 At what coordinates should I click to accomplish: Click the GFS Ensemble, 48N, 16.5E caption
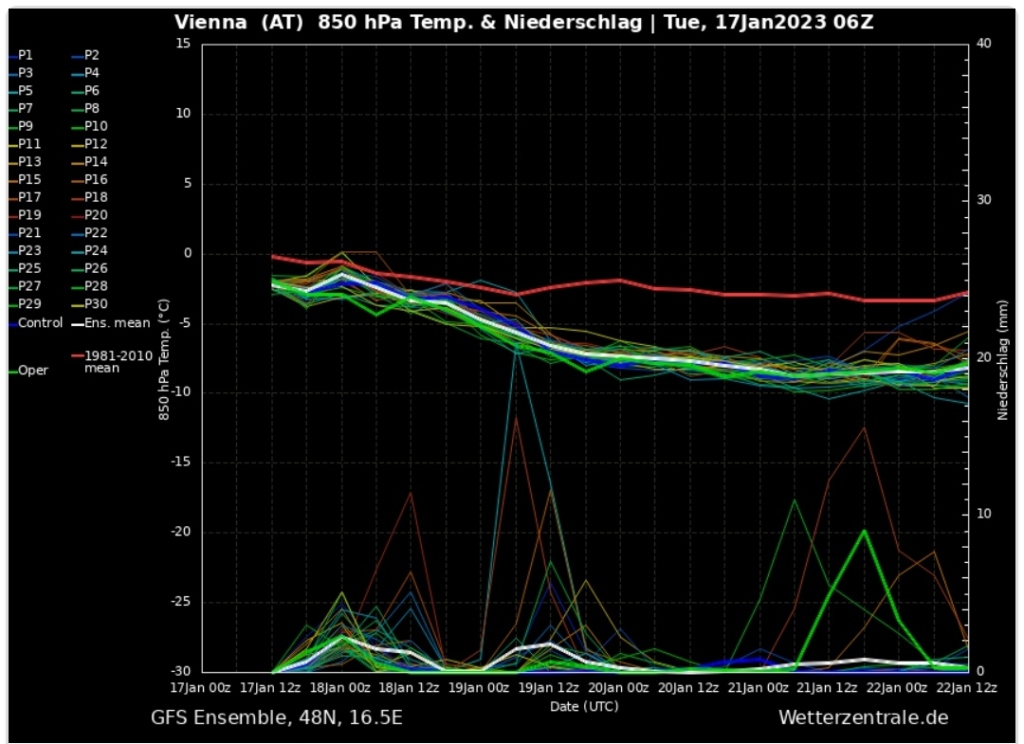tap(277, 717)
